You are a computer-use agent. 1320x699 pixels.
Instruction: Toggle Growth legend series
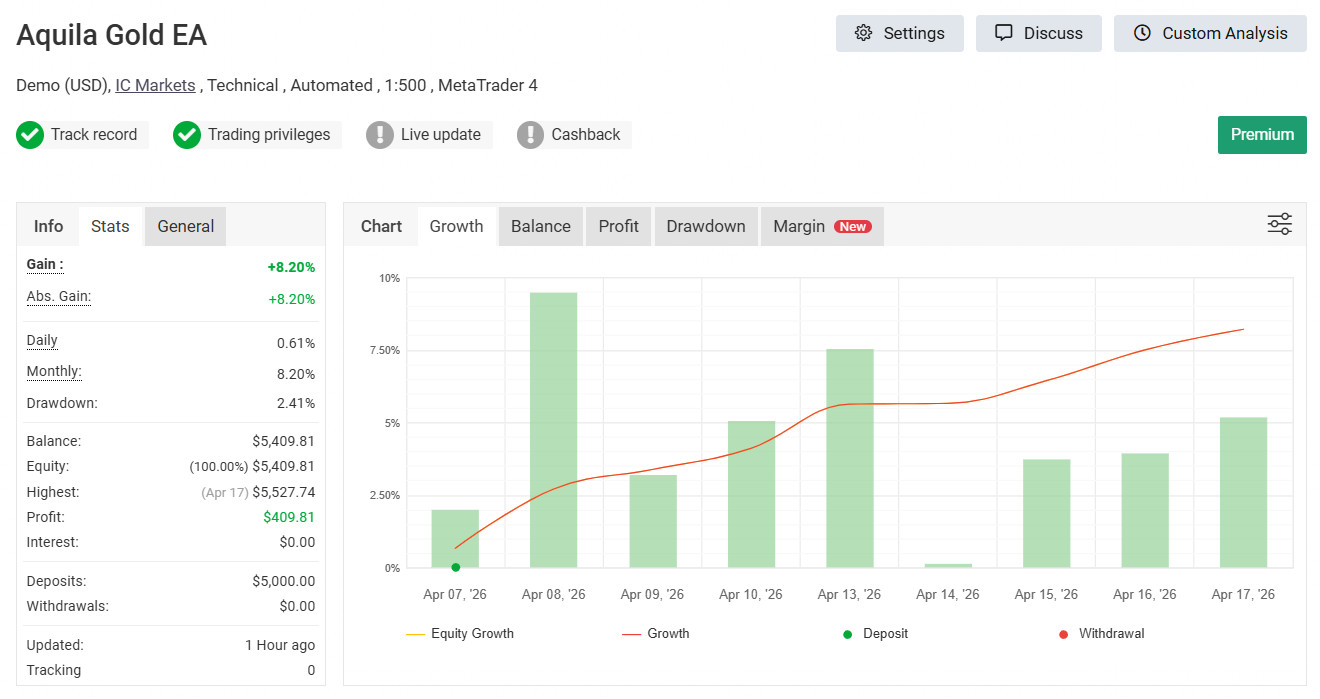[656, 633]
